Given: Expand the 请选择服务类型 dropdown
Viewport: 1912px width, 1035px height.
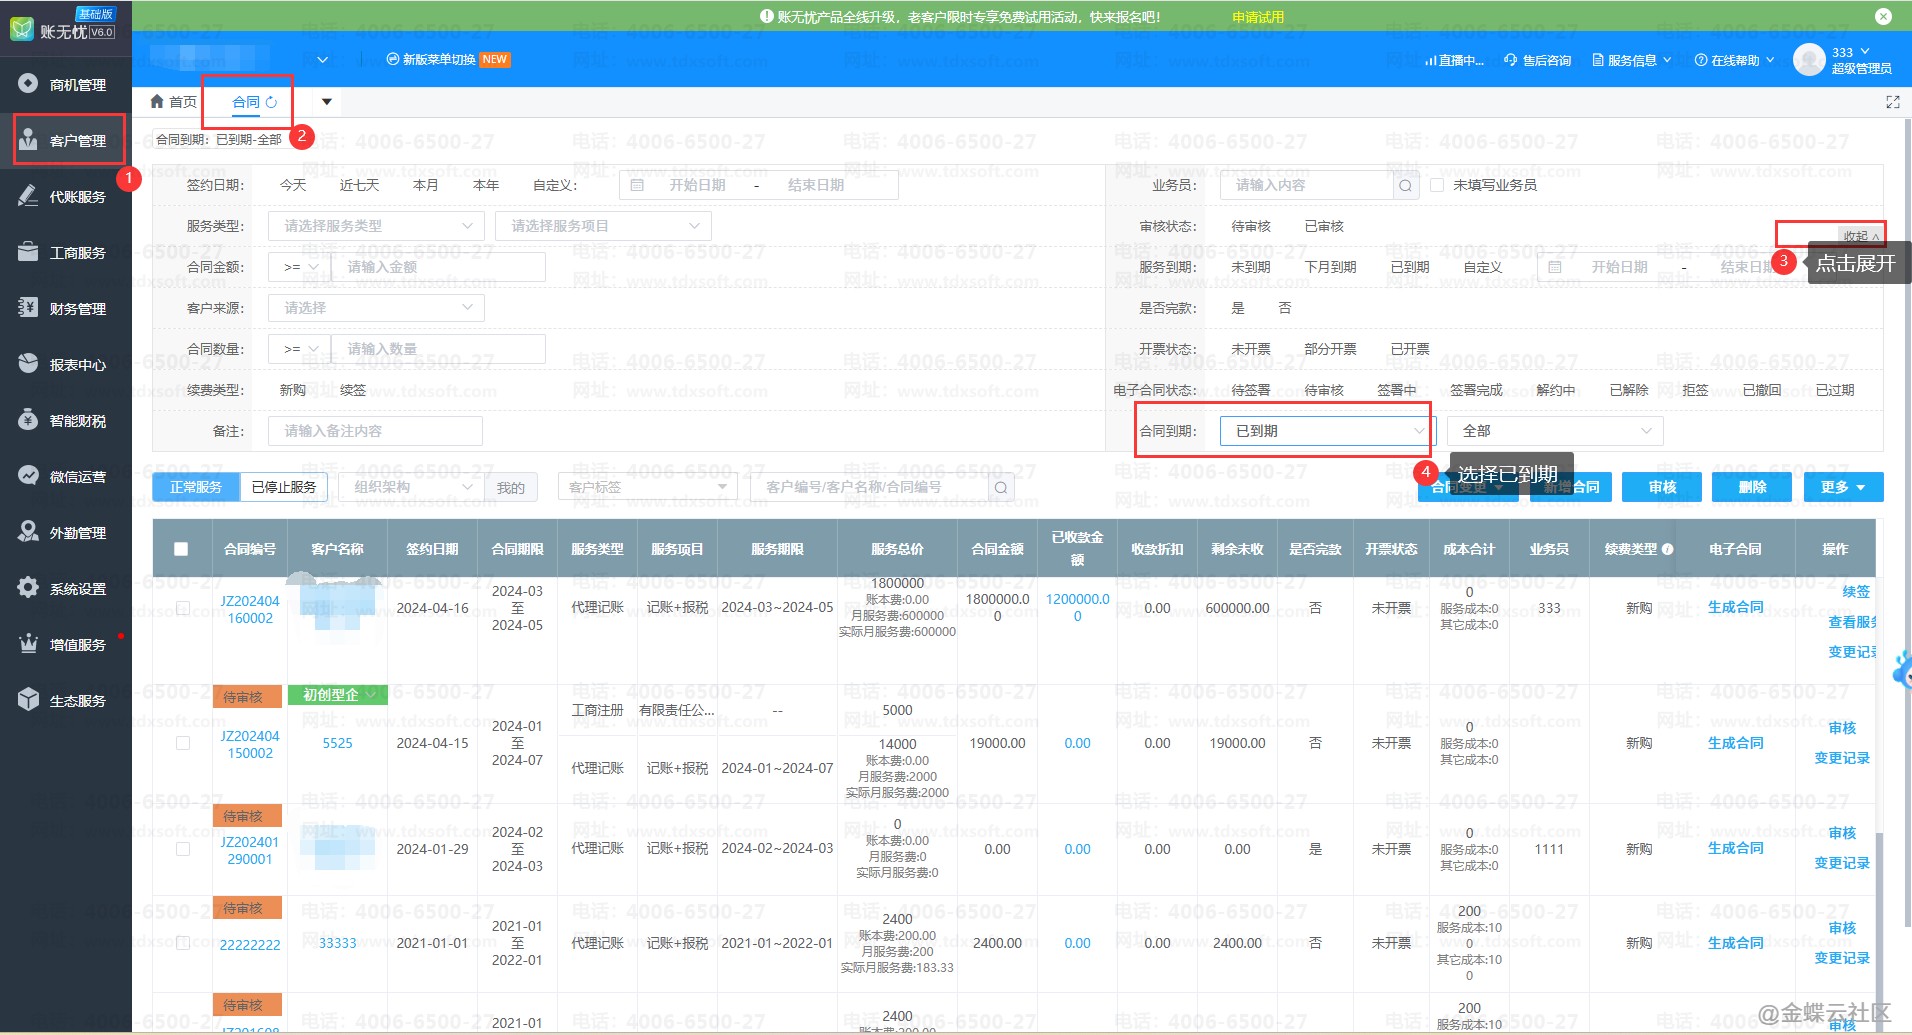Looking at the screenshot, I should [x=377, y=226].
